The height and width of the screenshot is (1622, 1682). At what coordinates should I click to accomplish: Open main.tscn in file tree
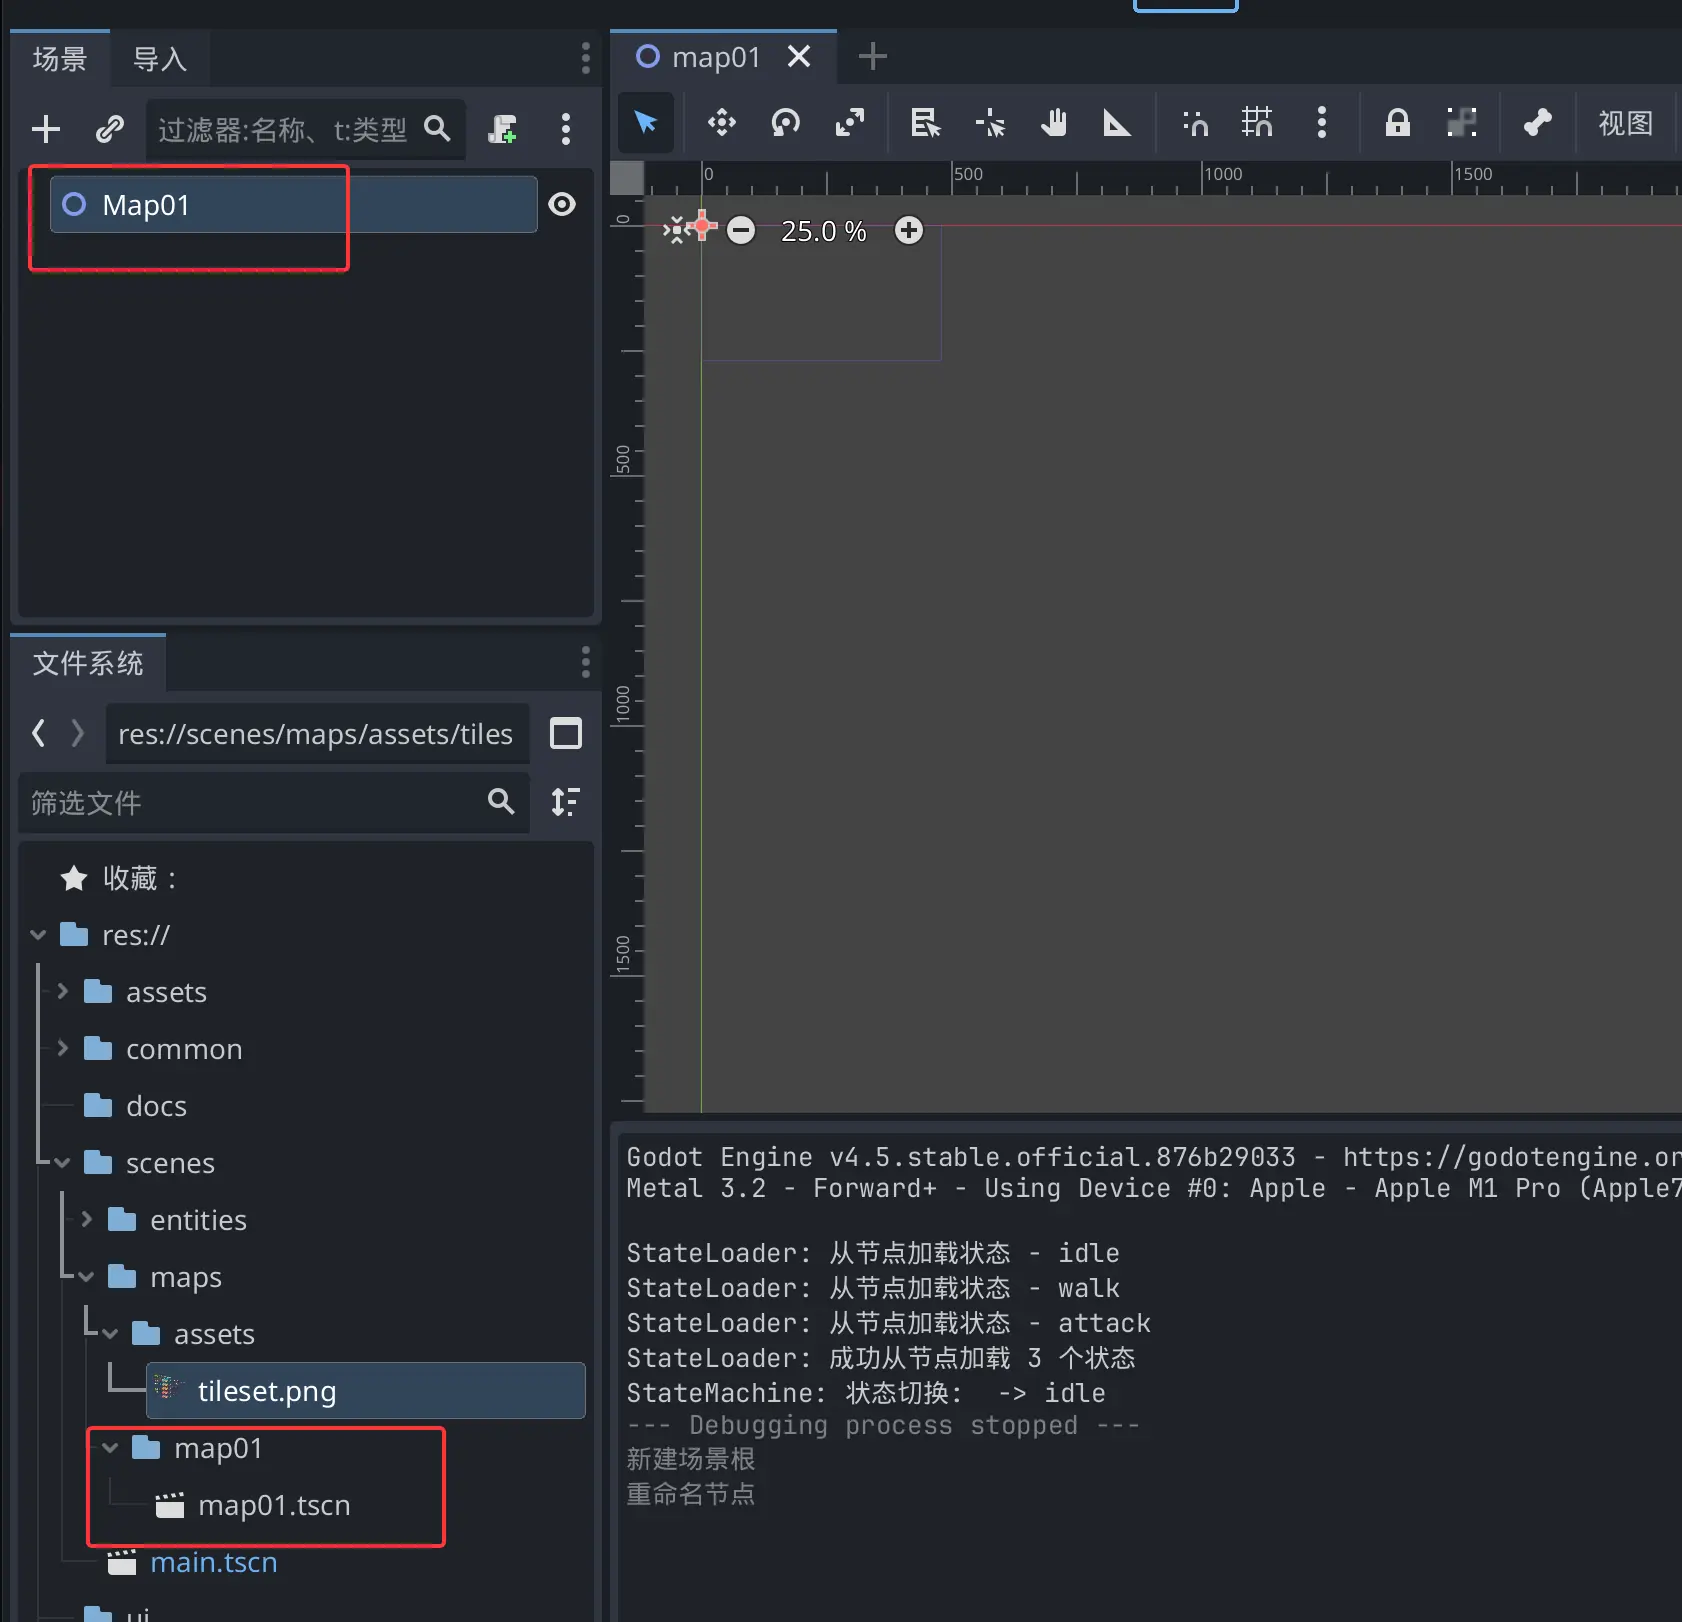pos(213,1562)
